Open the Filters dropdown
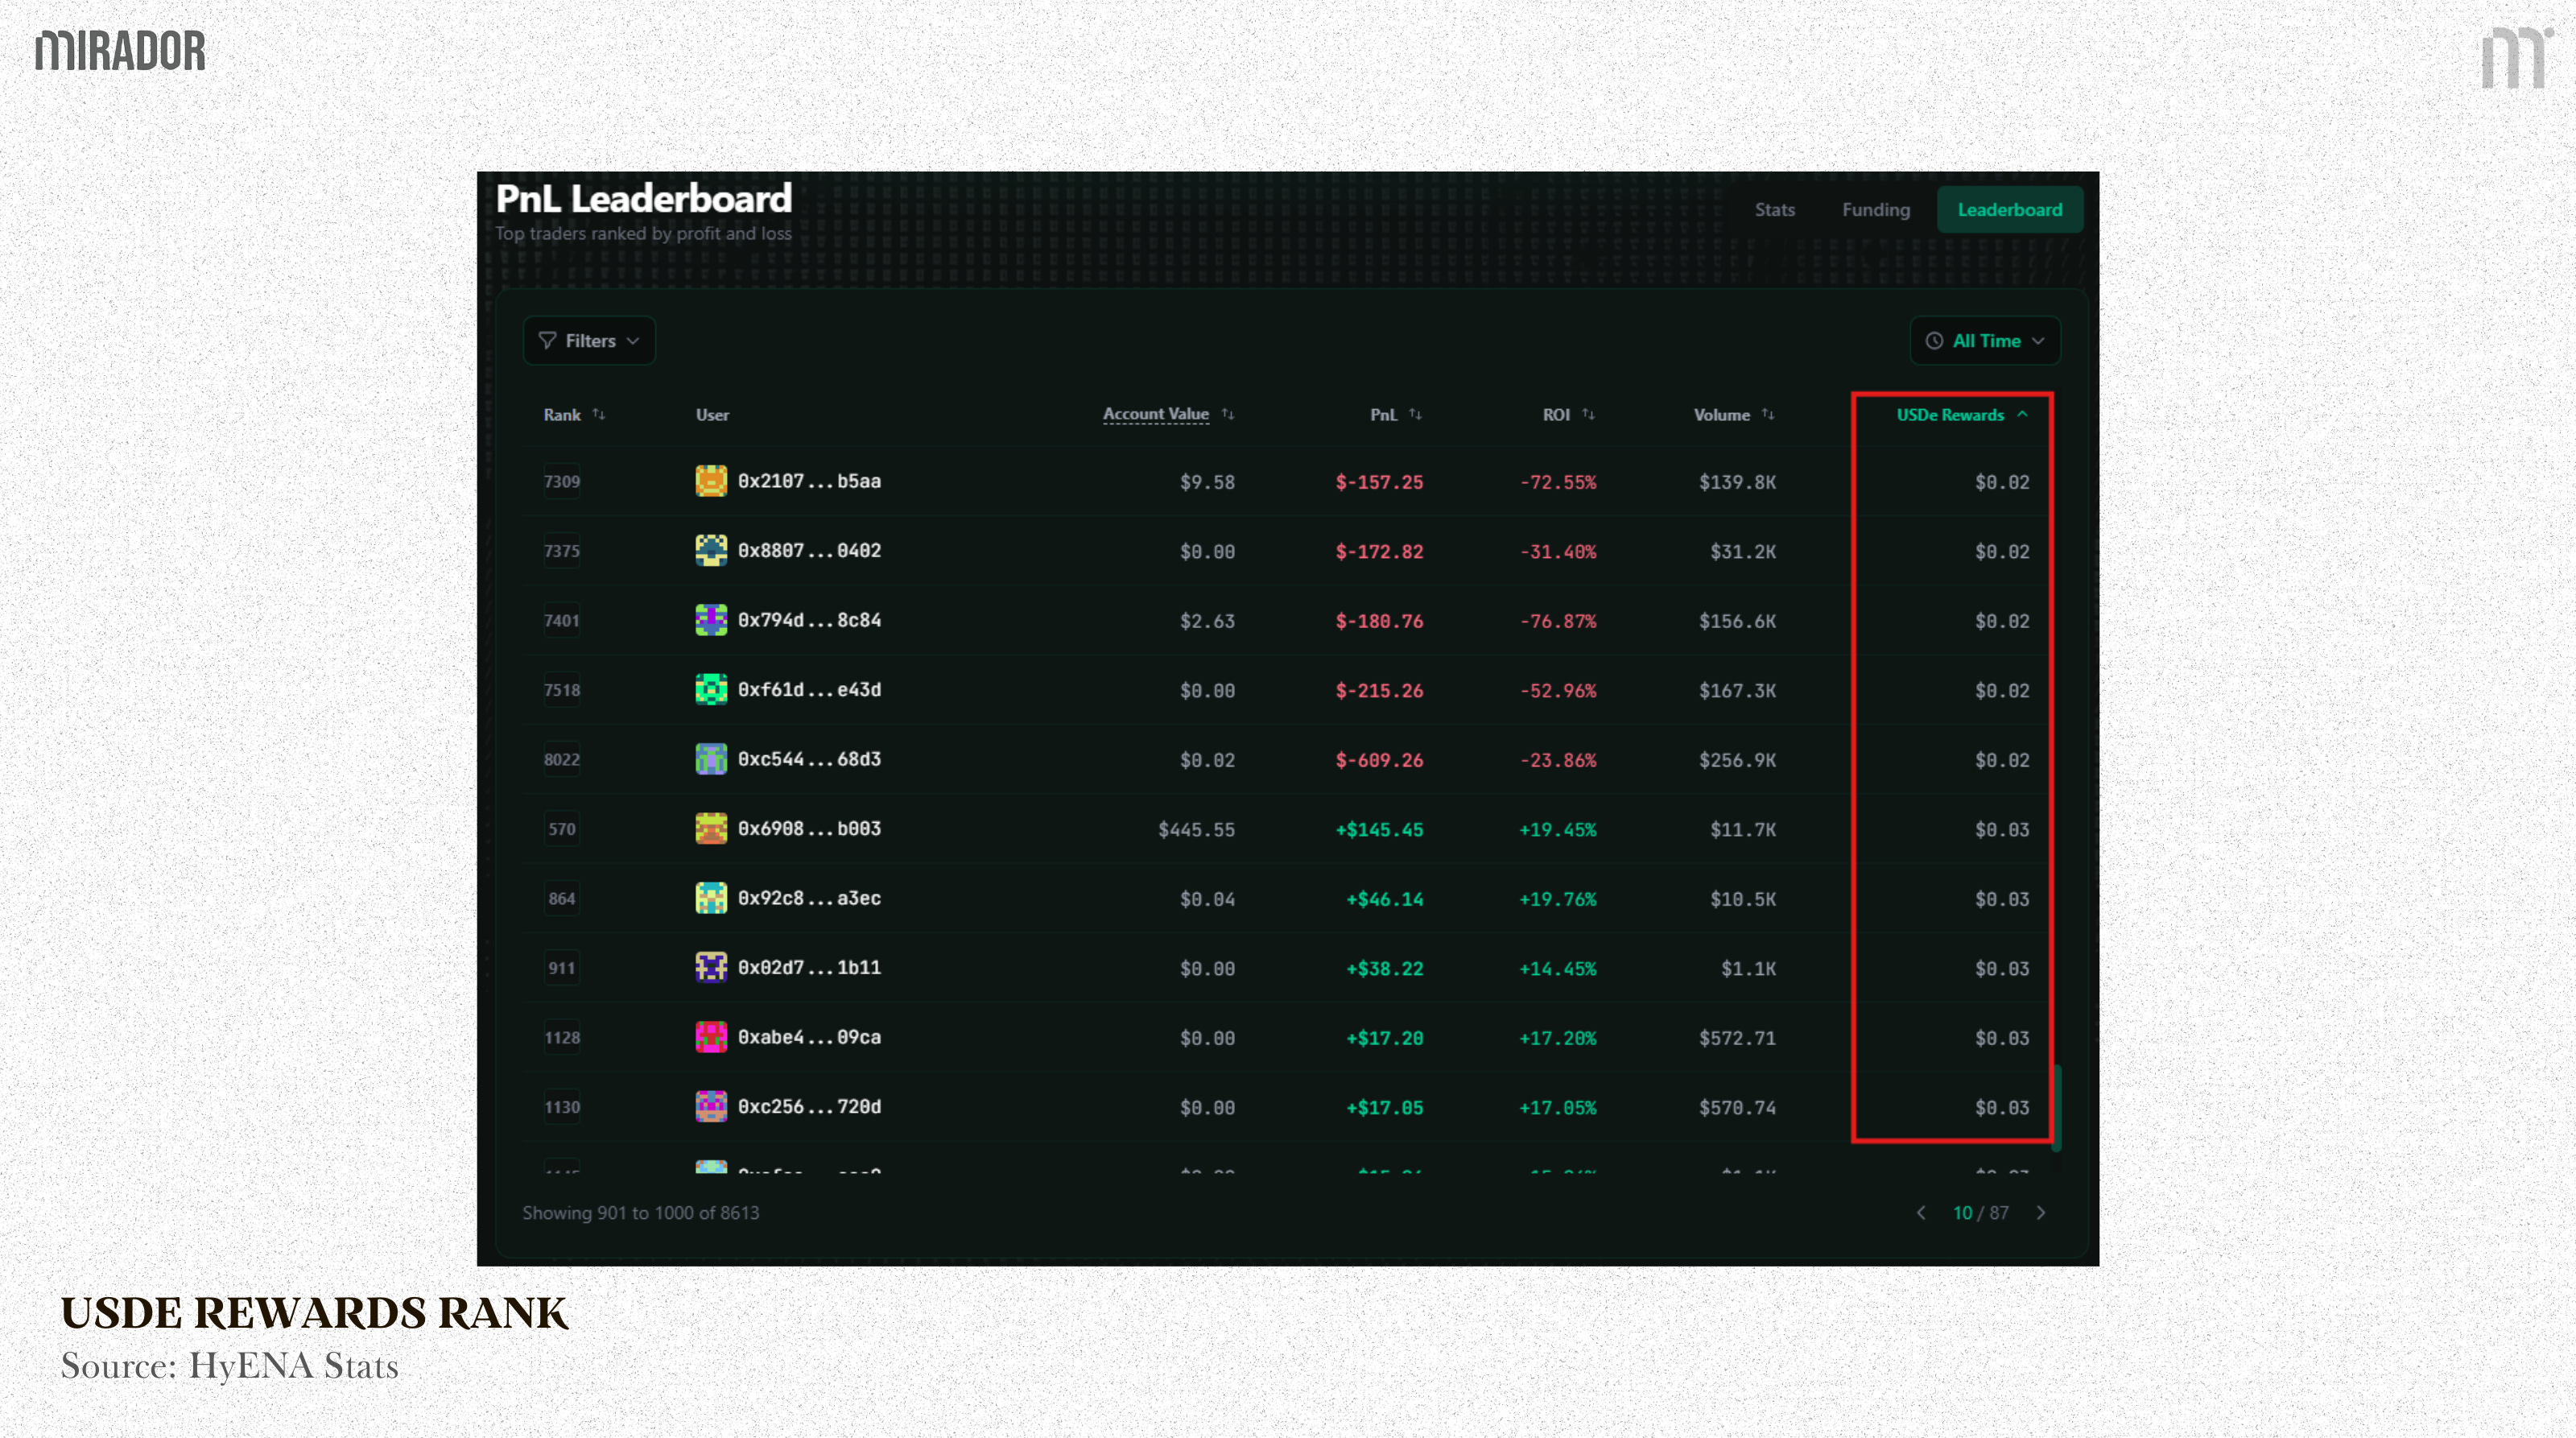The image size is (2576, 1438). 589,341
